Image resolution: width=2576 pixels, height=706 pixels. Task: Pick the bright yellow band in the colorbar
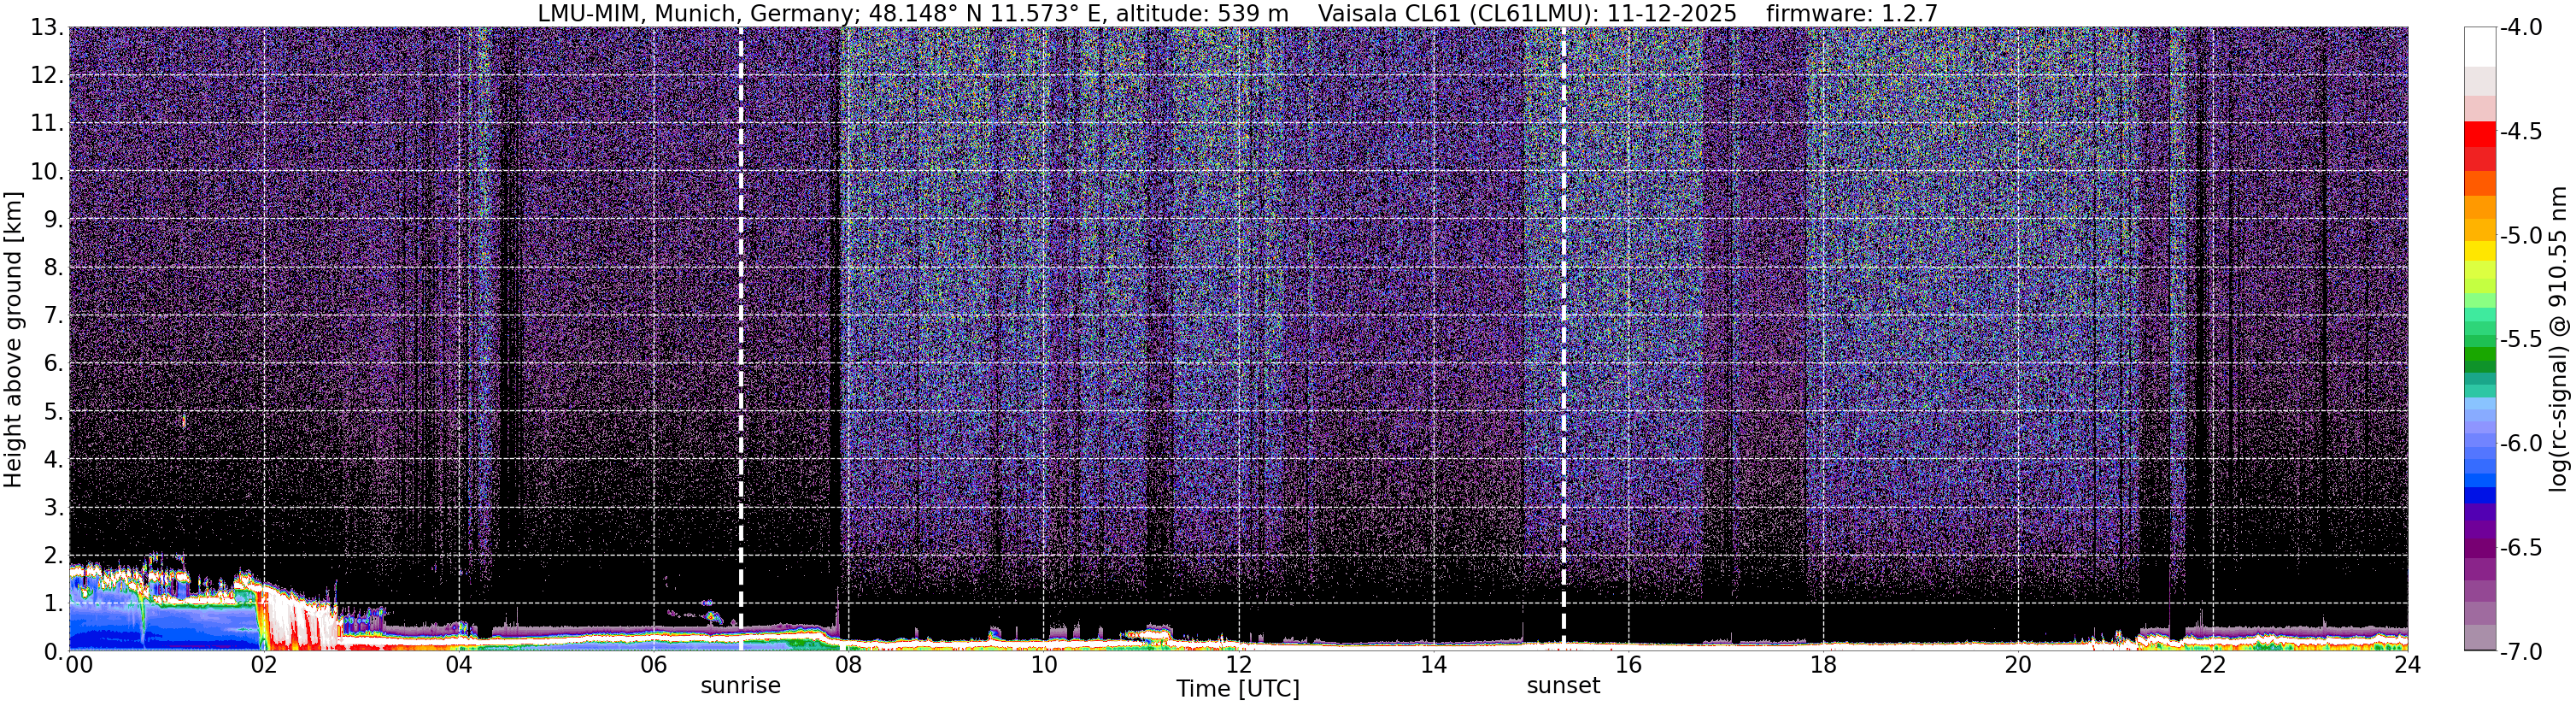pyautogui.click(x=2480, y=250)
